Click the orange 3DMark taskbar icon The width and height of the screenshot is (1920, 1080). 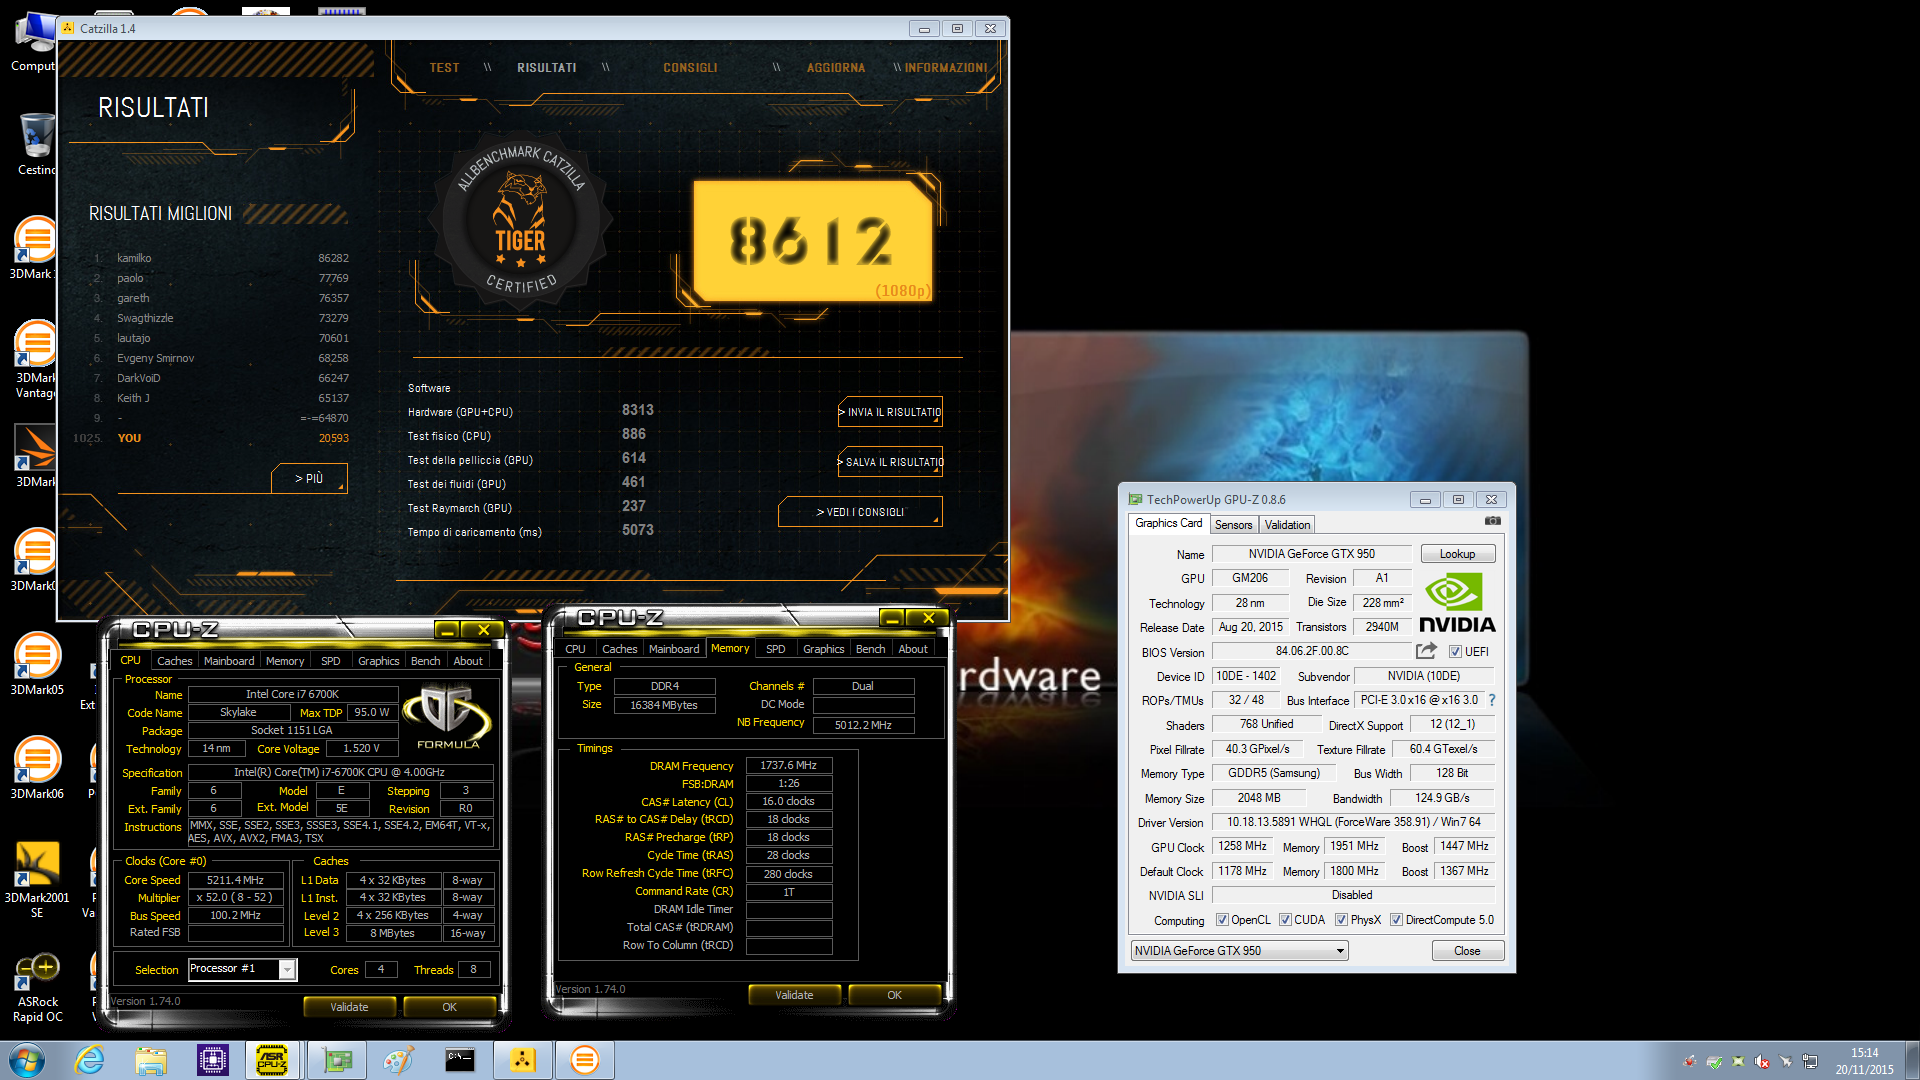pyautogui.click(x=585, y=1060)
